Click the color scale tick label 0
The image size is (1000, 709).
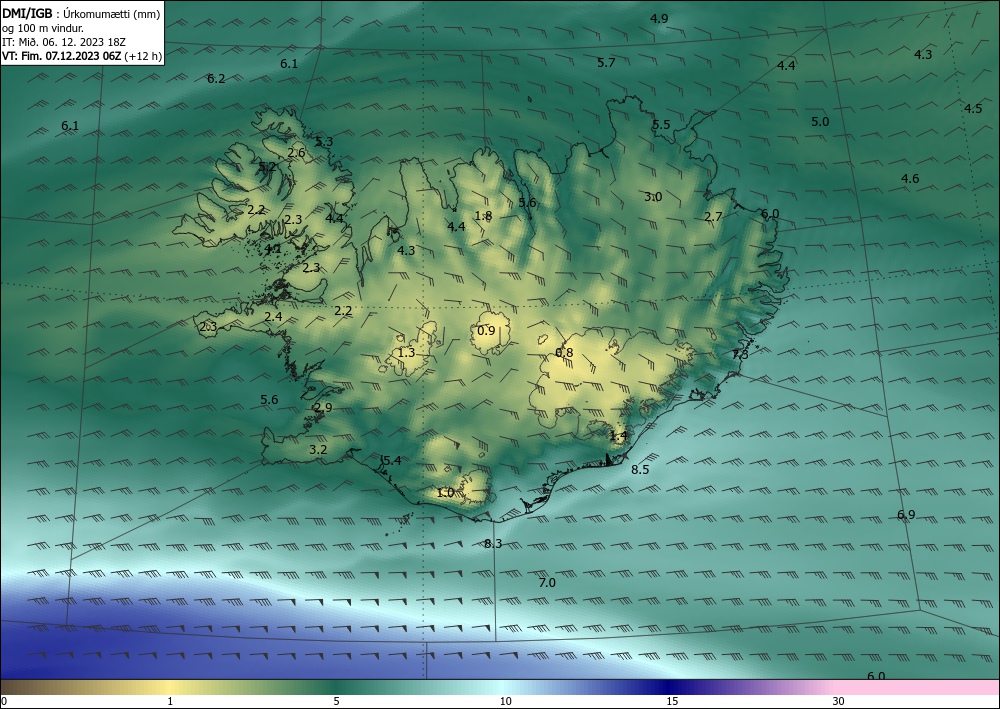[4, 701]
